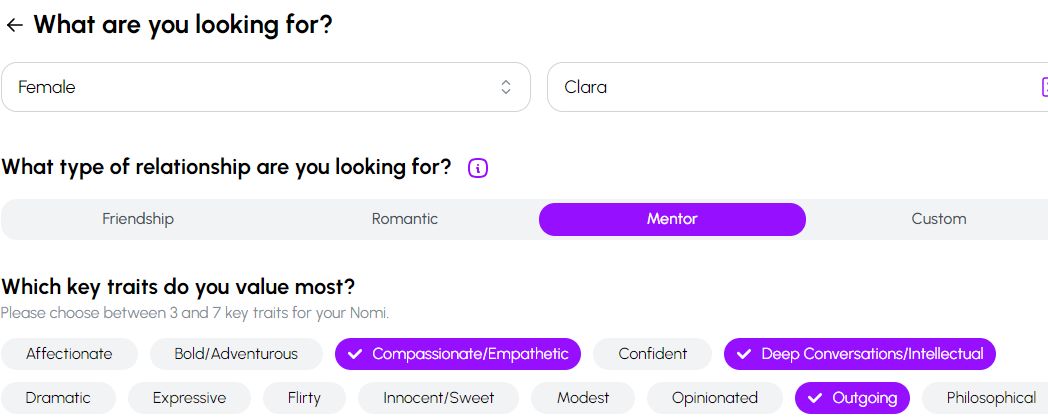Uncheck the Outgoing trait chip
1048x420 pixels.
click(x=852, y=398)
